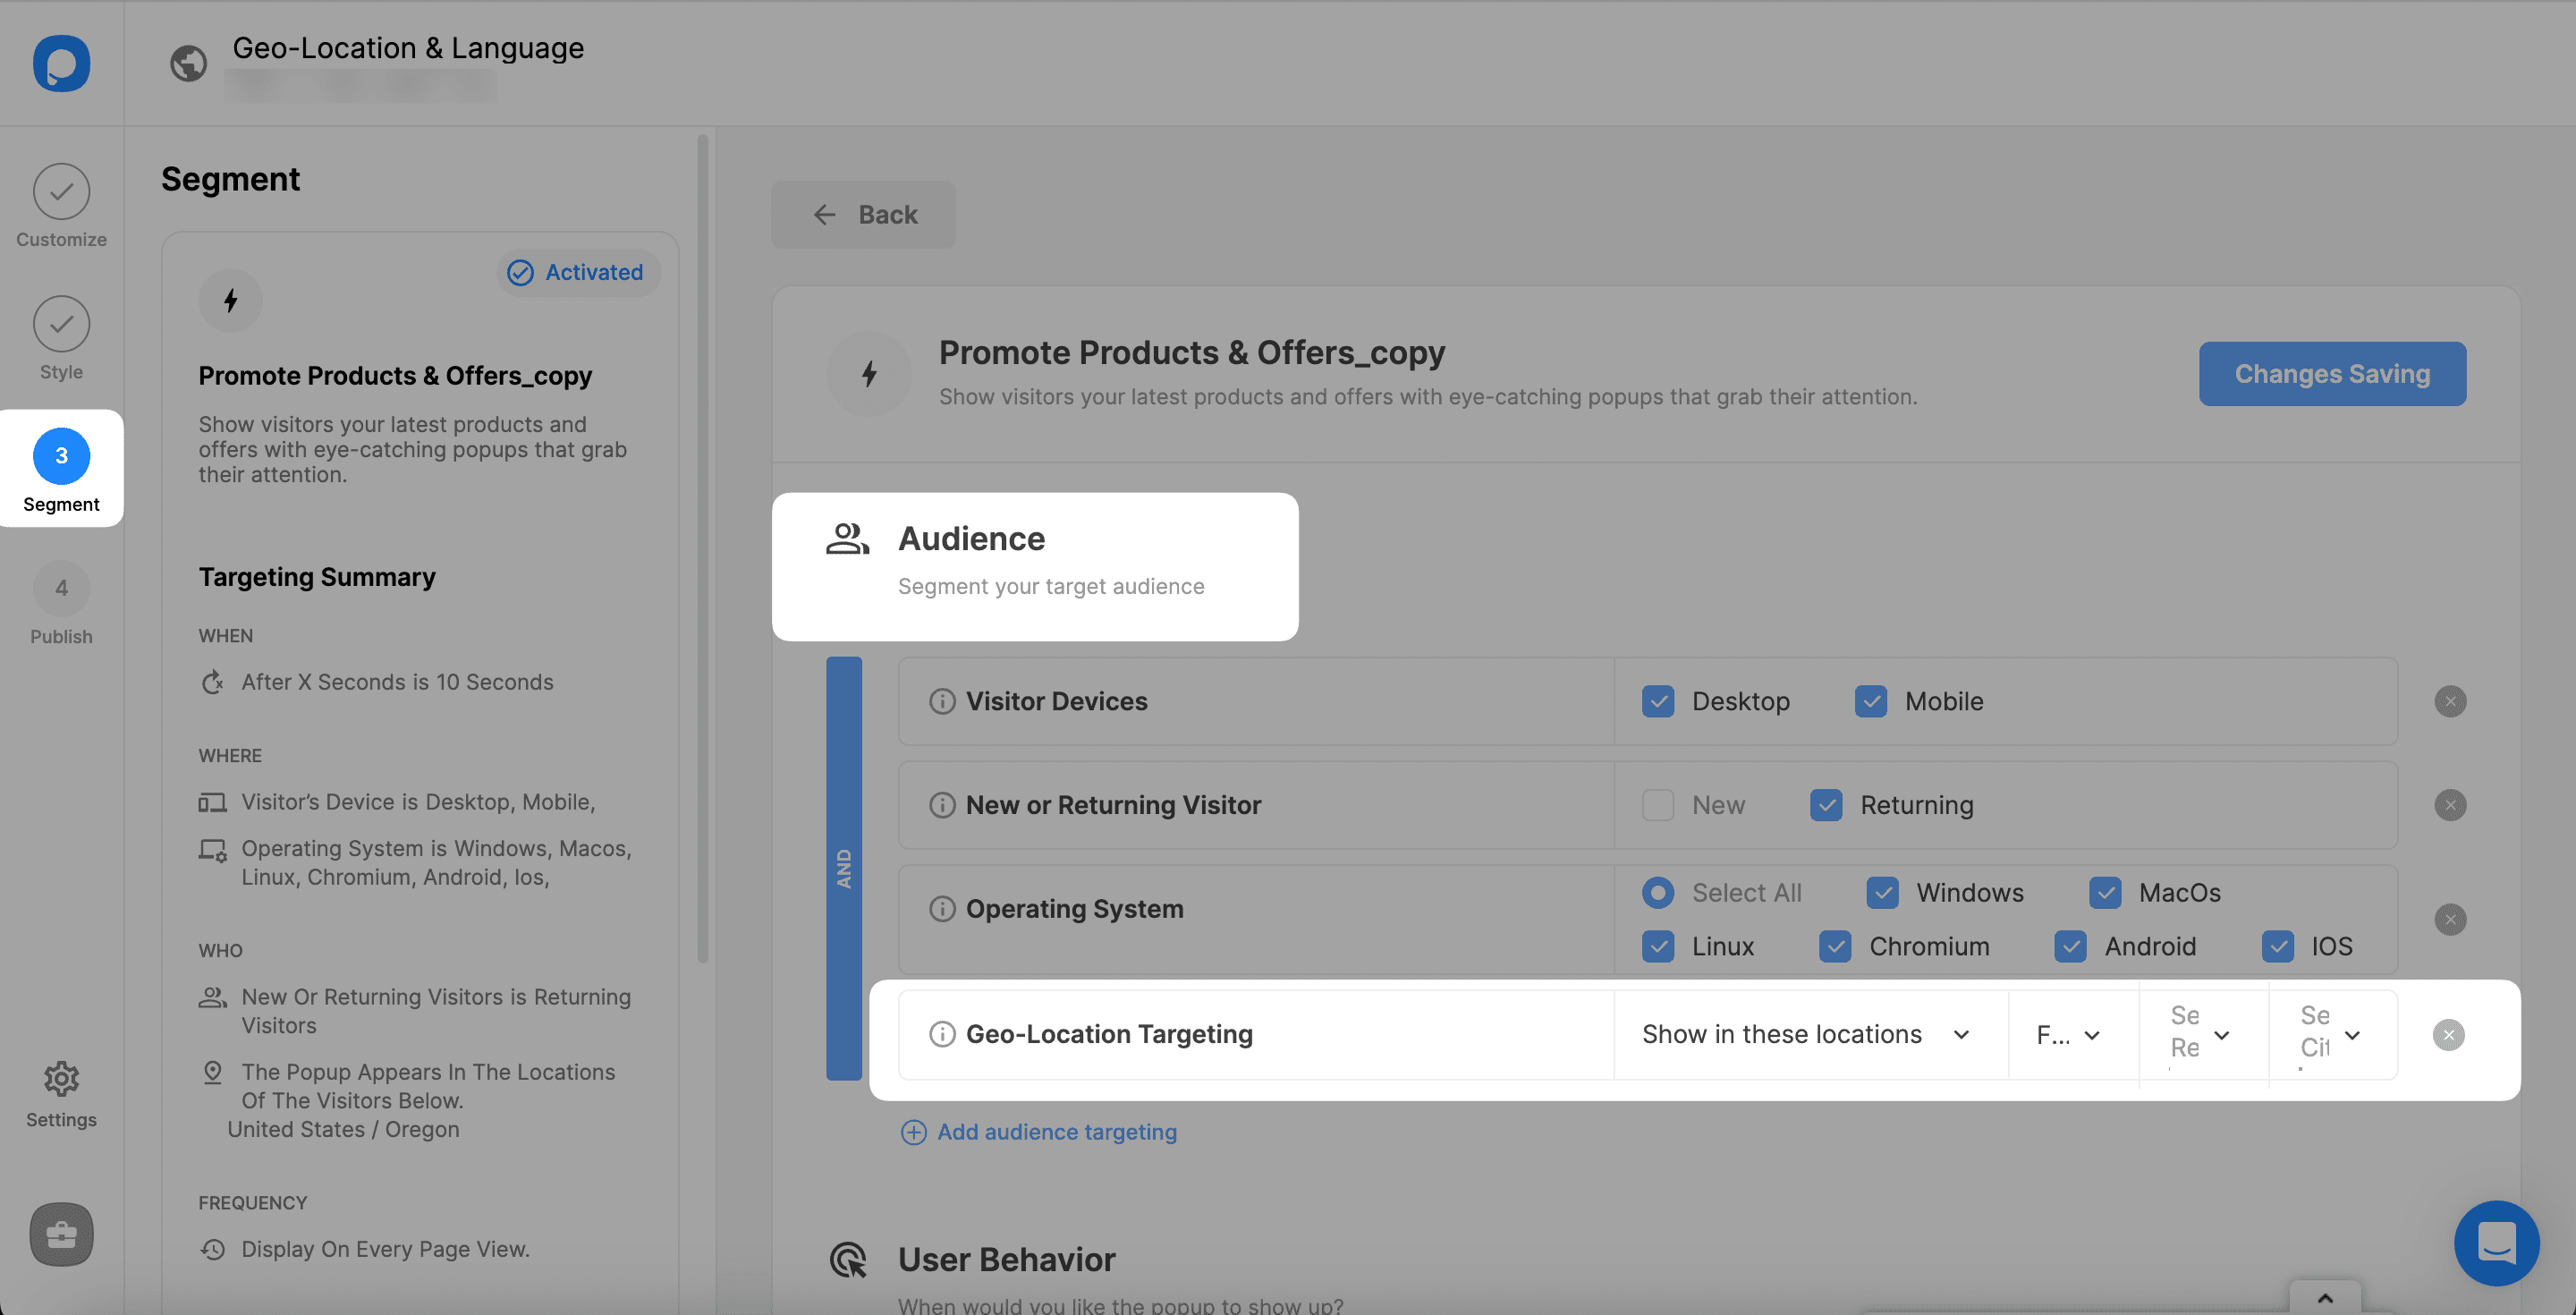Open the chat support bubble
2576x1315 pixels.
[2496, 1243]
